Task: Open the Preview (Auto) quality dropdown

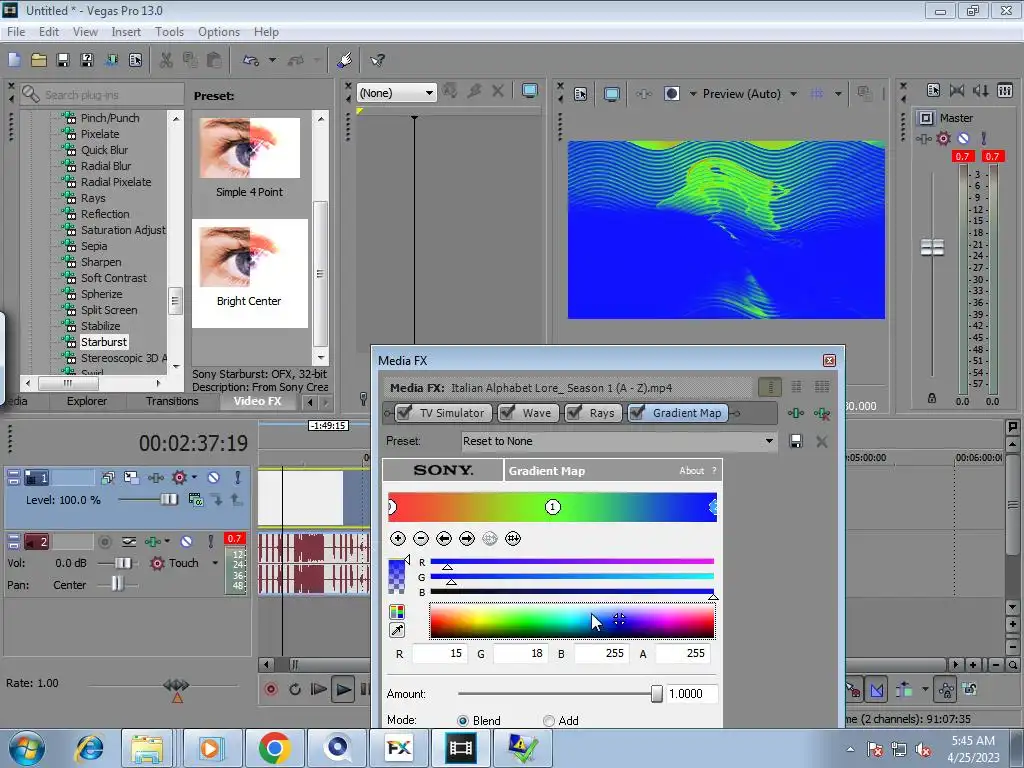Action: click(793, 93)
